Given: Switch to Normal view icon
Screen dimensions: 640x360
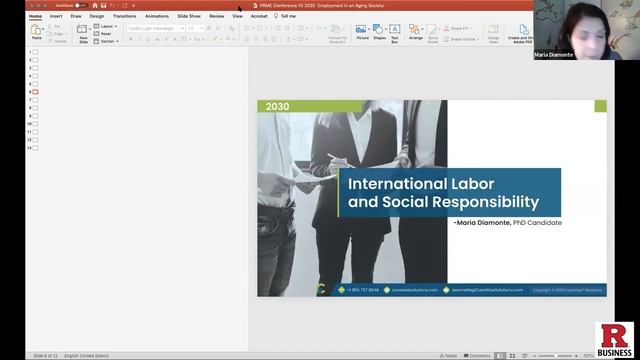Looking at the screenshot, I should coord(500,356).
